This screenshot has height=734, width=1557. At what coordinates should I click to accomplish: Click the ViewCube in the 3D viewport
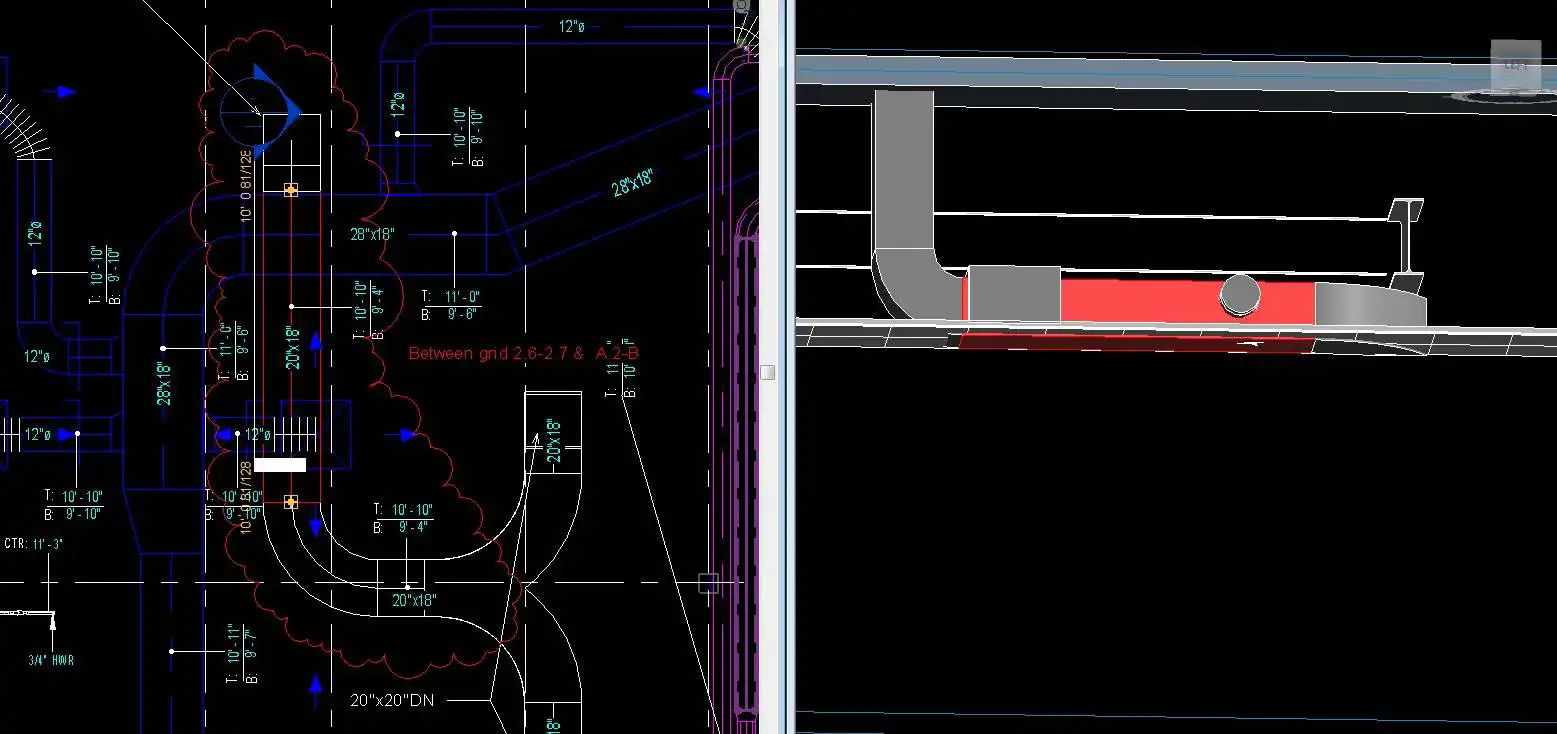pyautogui.click(x=1515, y=66)
